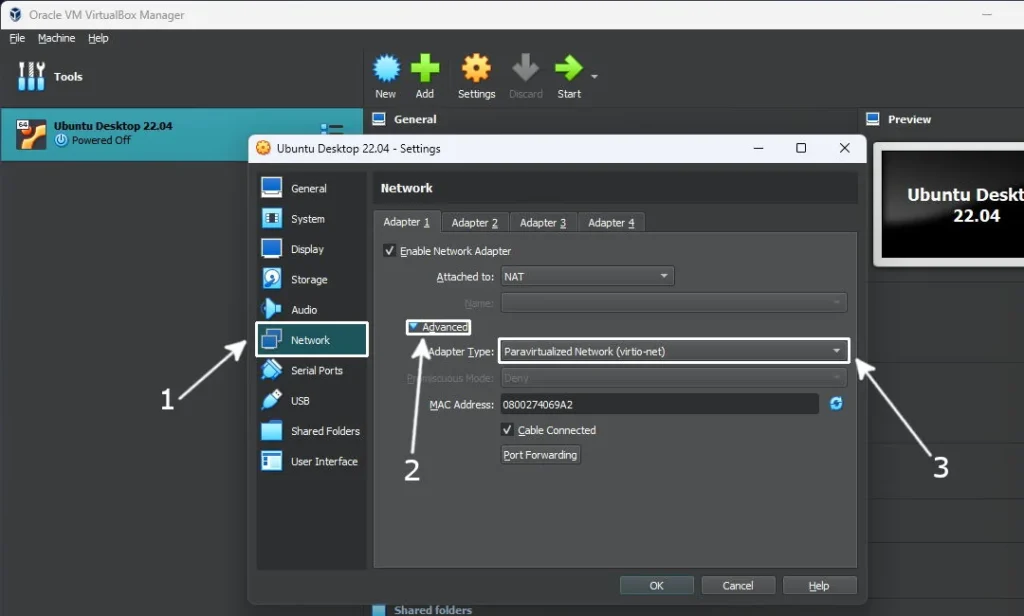
Task: Open Shared Folders settings category
Action: coord(312,431)
